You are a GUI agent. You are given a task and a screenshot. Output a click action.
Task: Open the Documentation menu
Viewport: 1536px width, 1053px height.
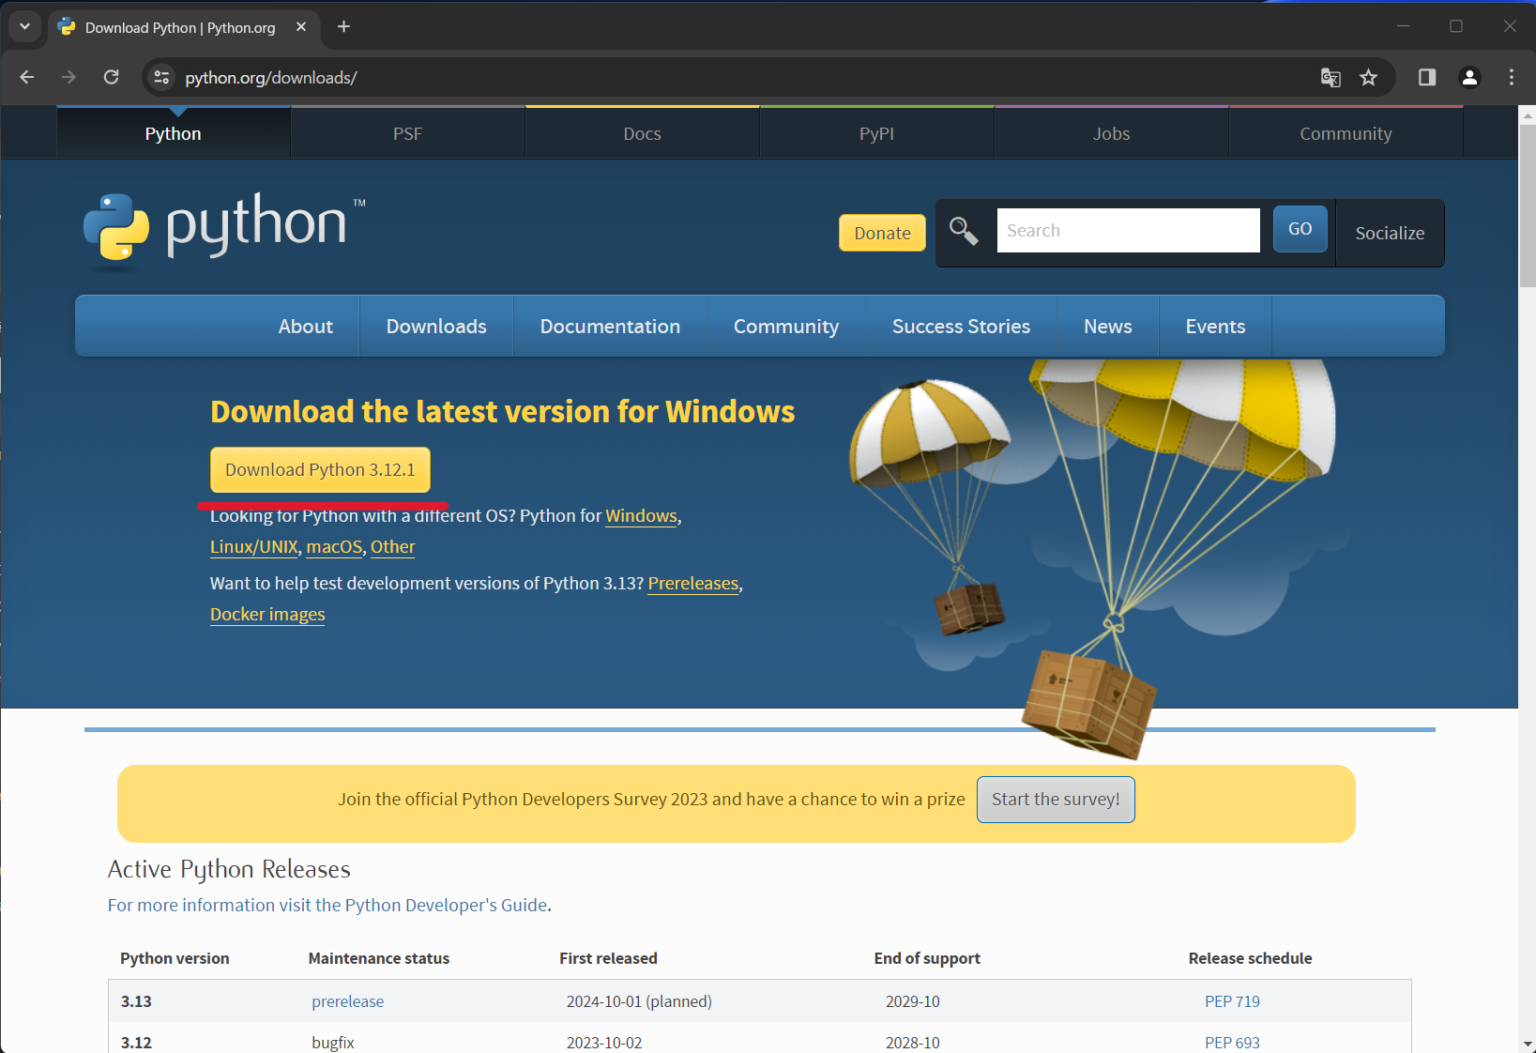coord(610,326)
